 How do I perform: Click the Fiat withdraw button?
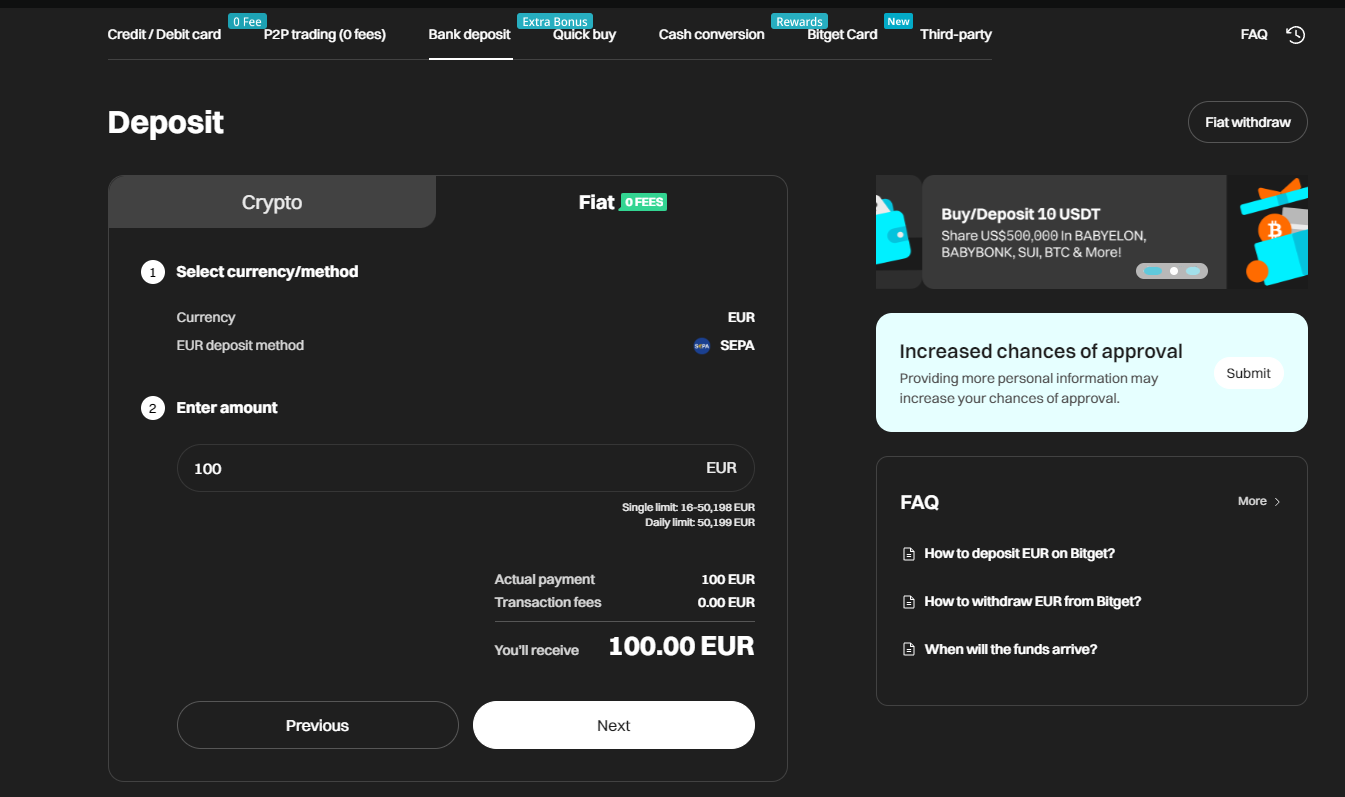pos(1248,122)
